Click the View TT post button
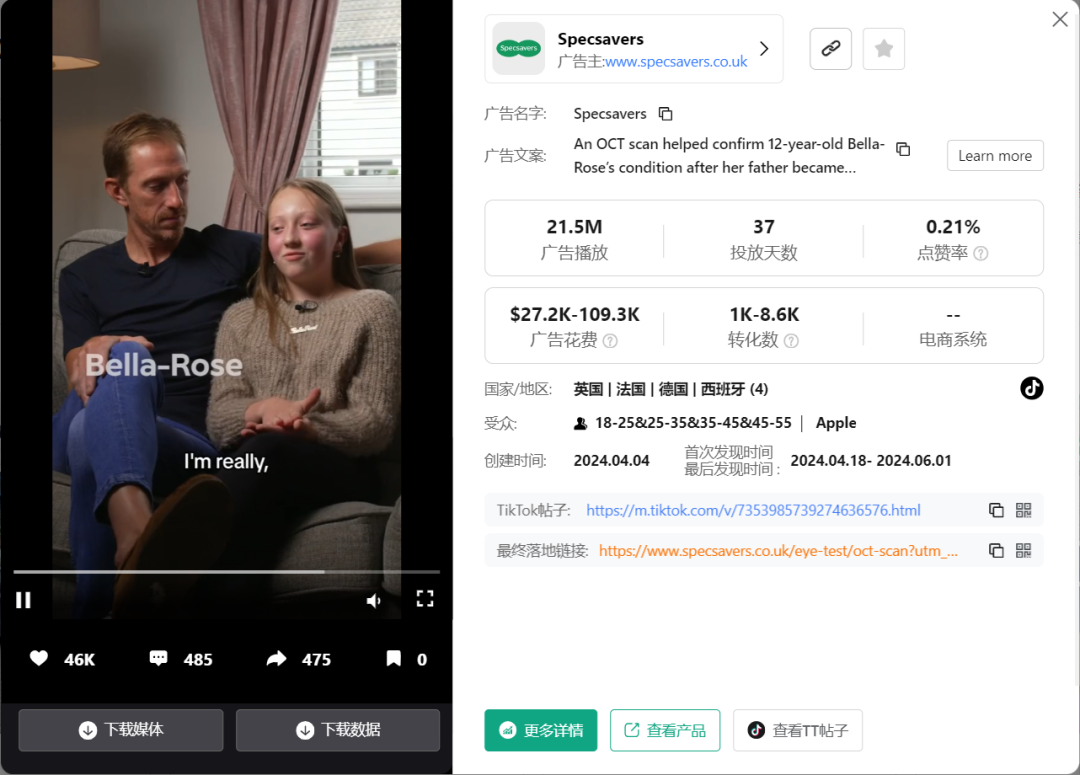Viewport: 1080px width, 775px height. (x=798, y=730)
